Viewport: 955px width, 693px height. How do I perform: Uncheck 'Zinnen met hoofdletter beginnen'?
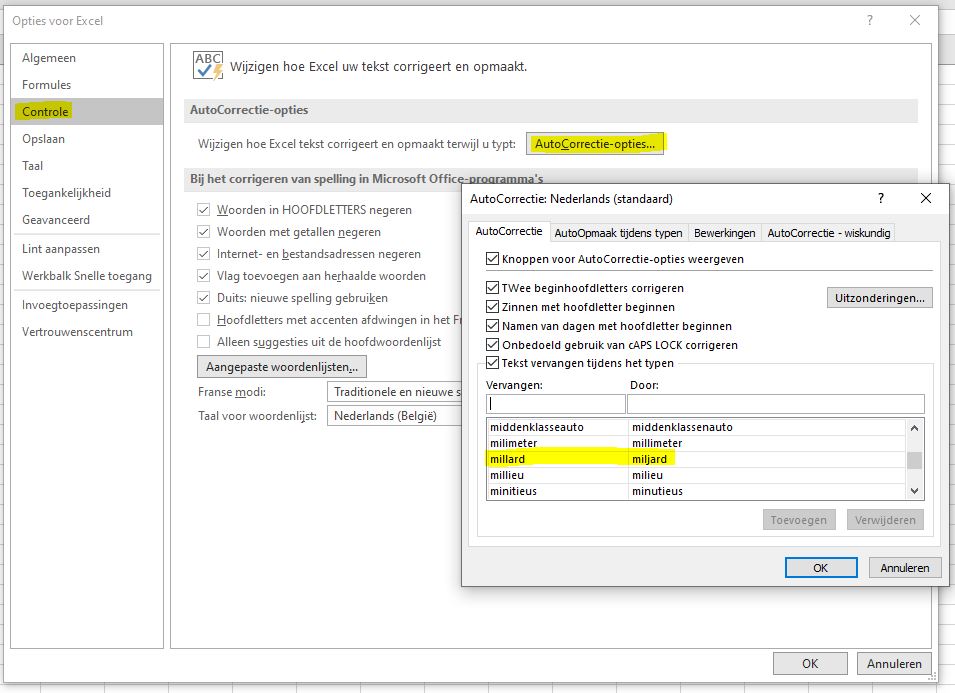(492, 307)
